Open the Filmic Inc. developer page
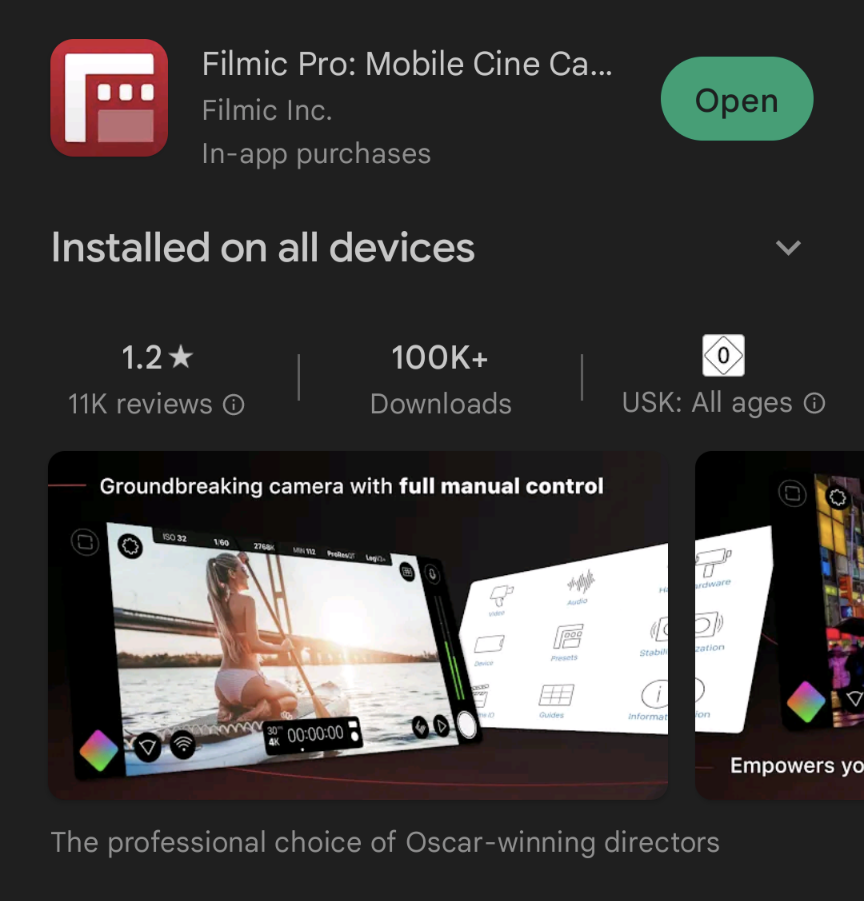The width and height of the screenshot is (864, 901). 267,110
